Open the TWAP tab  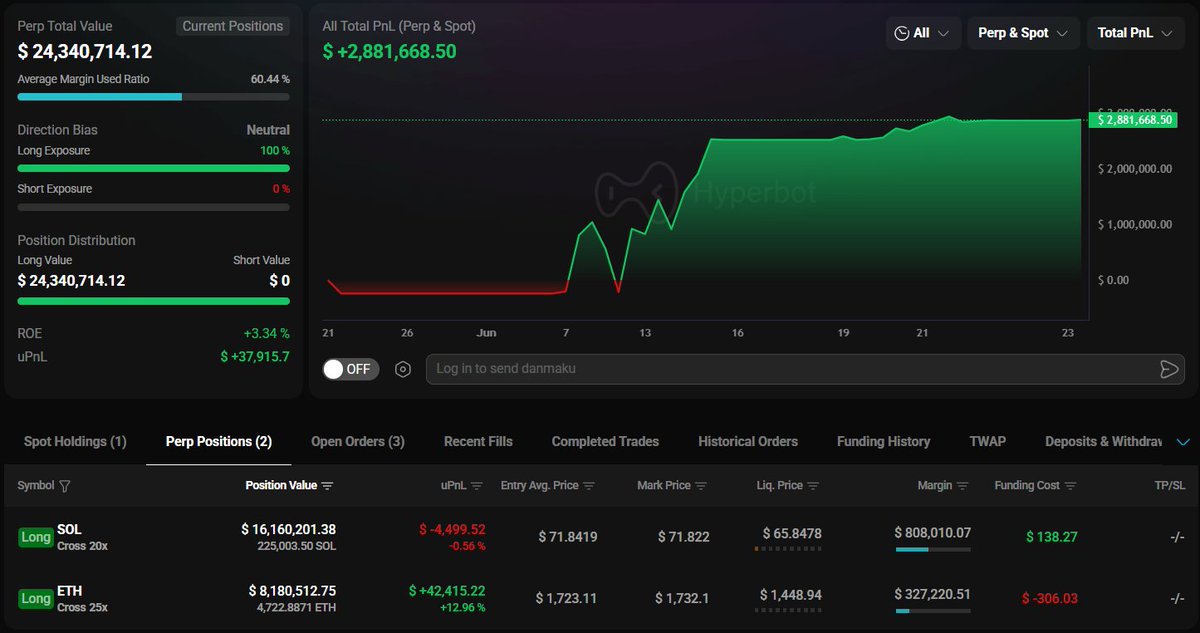pos(988,441)
